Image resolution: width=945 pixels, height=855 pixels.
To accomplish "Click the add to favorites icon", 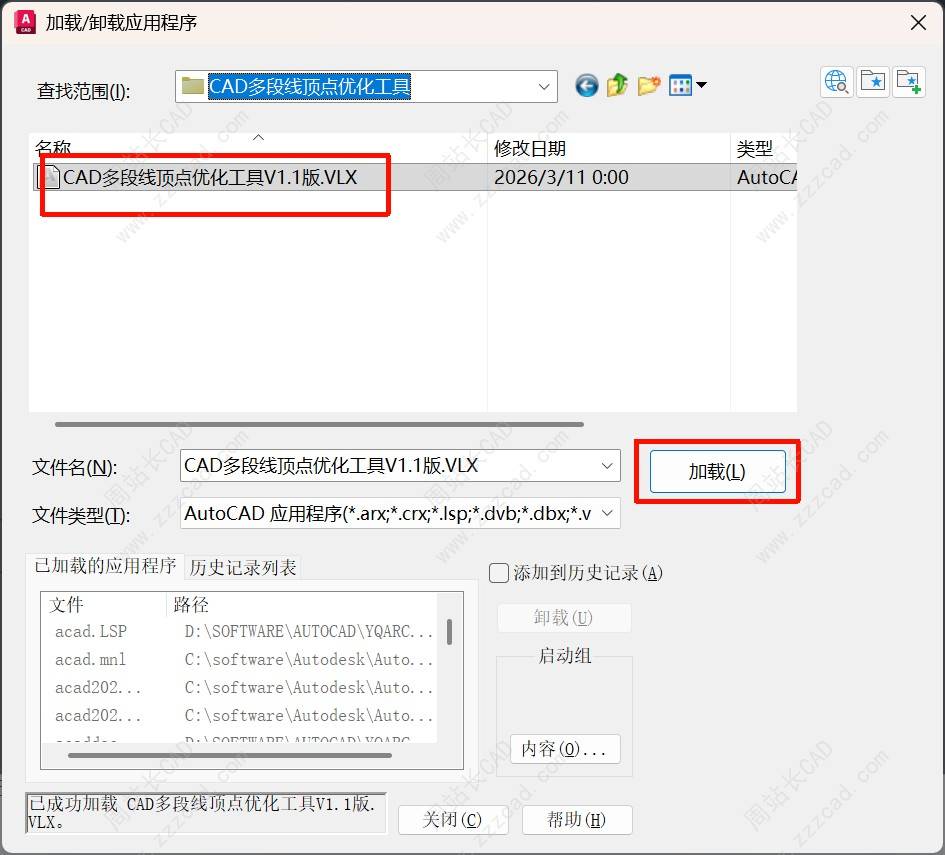I will click(x=908, y=82).
